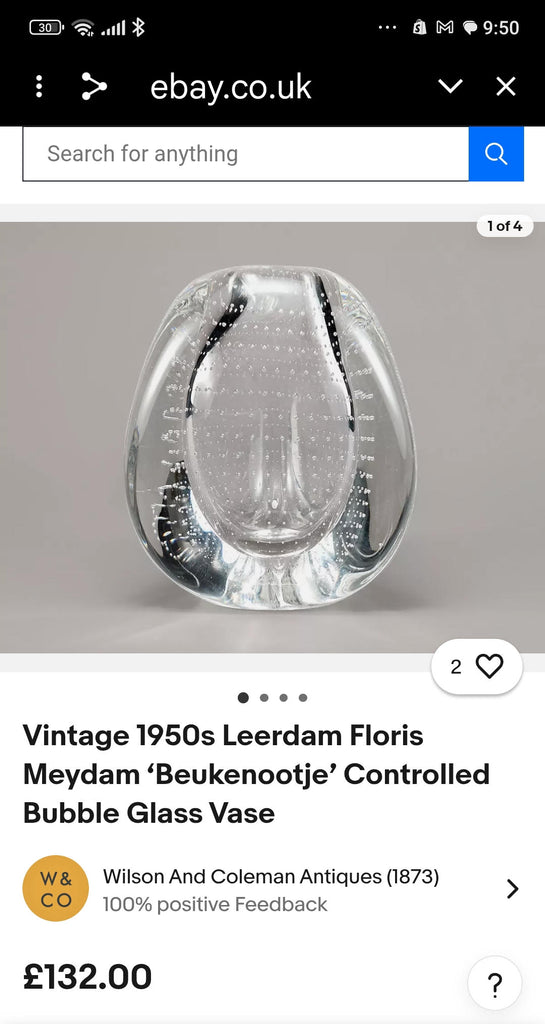
Task: Add item to watchlist via heart icon
Action: 489,666
